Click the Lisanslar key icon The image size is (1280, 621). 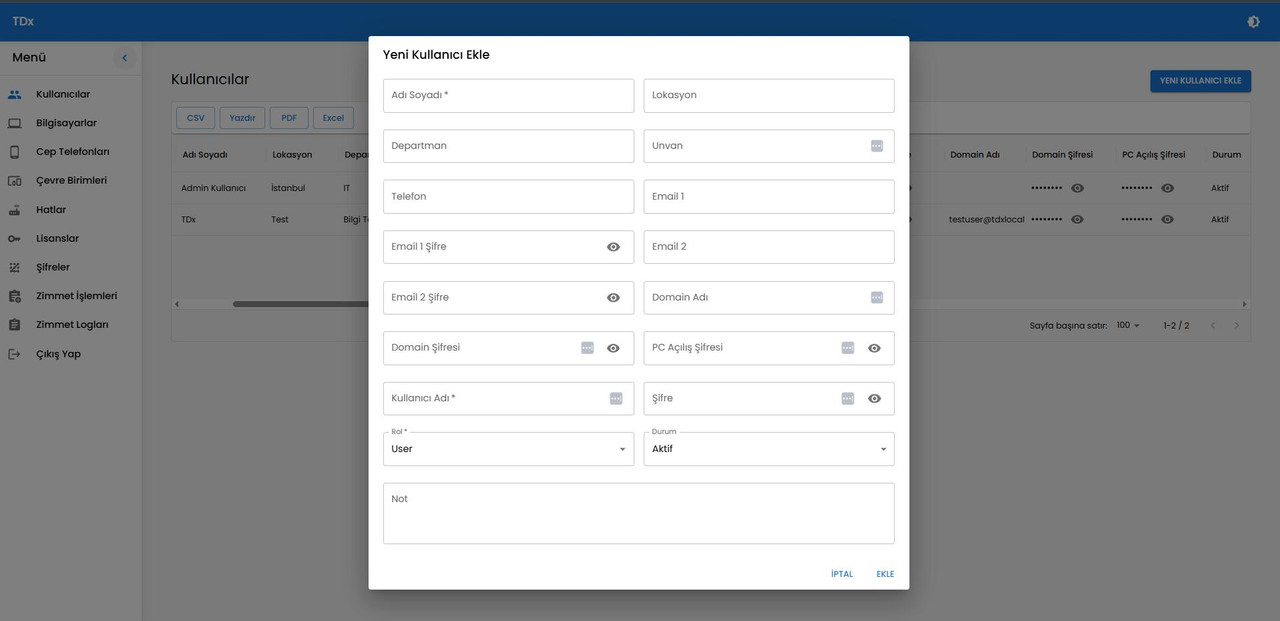coord(15,239)
